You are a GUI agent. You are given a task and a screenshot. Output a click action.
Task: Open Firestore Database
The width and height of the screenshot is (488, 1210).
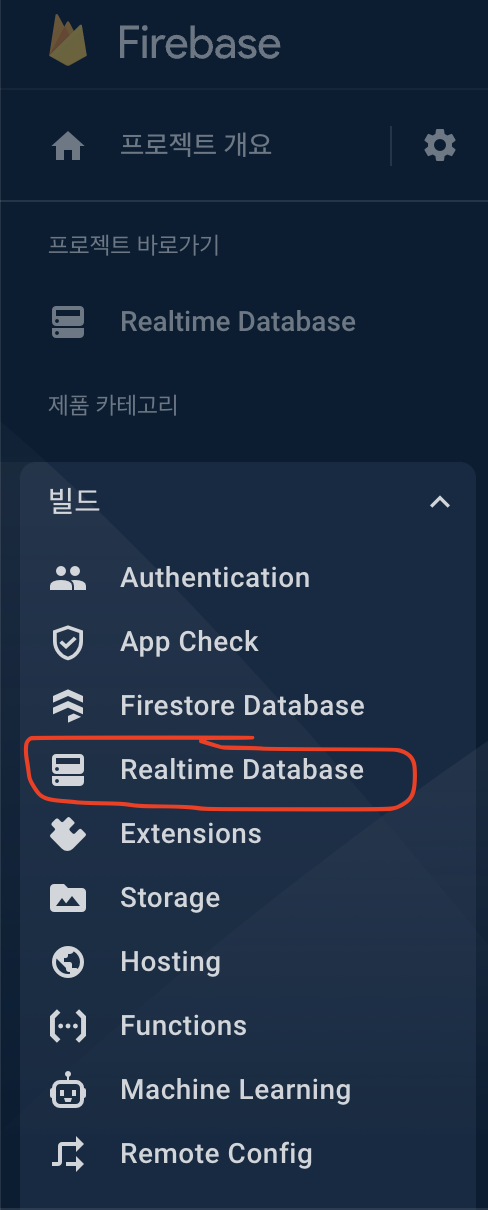click(242, 706)
